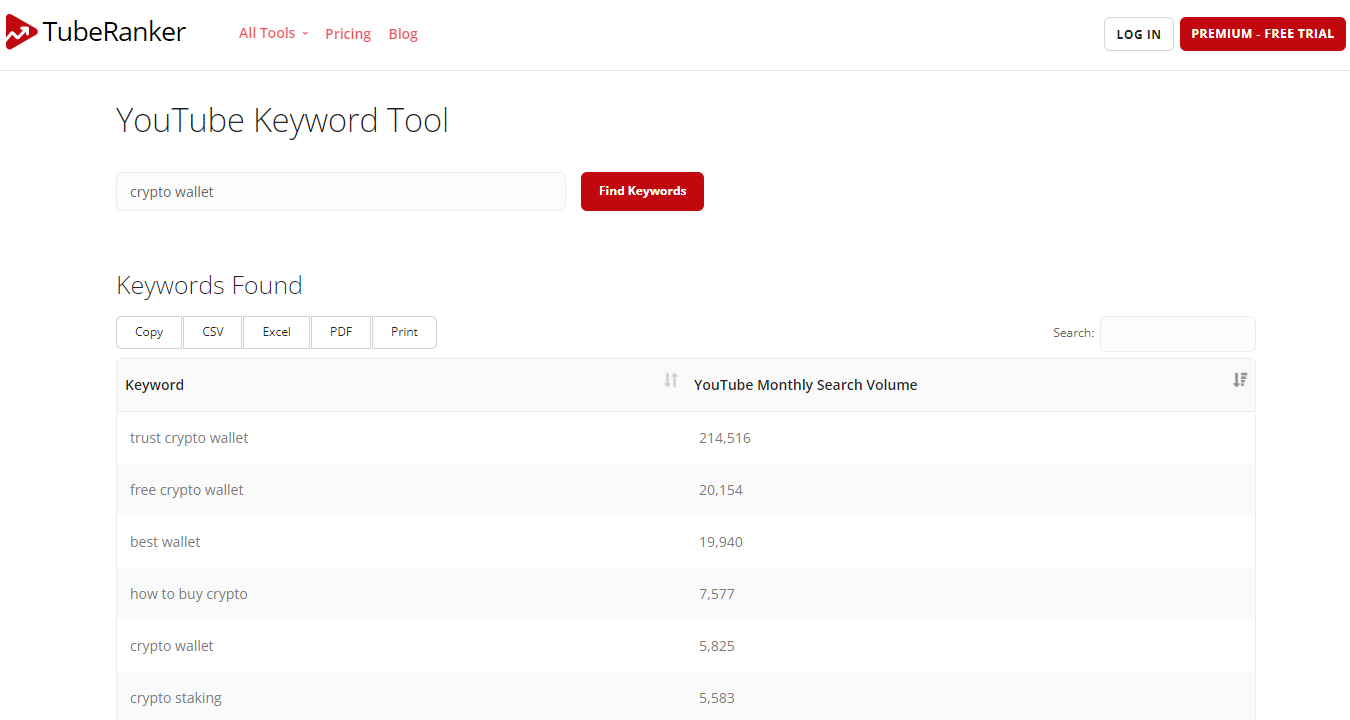Click the 20,154 volume value
The width and height of the screenshot is (1350, 720).
(721, 490)
